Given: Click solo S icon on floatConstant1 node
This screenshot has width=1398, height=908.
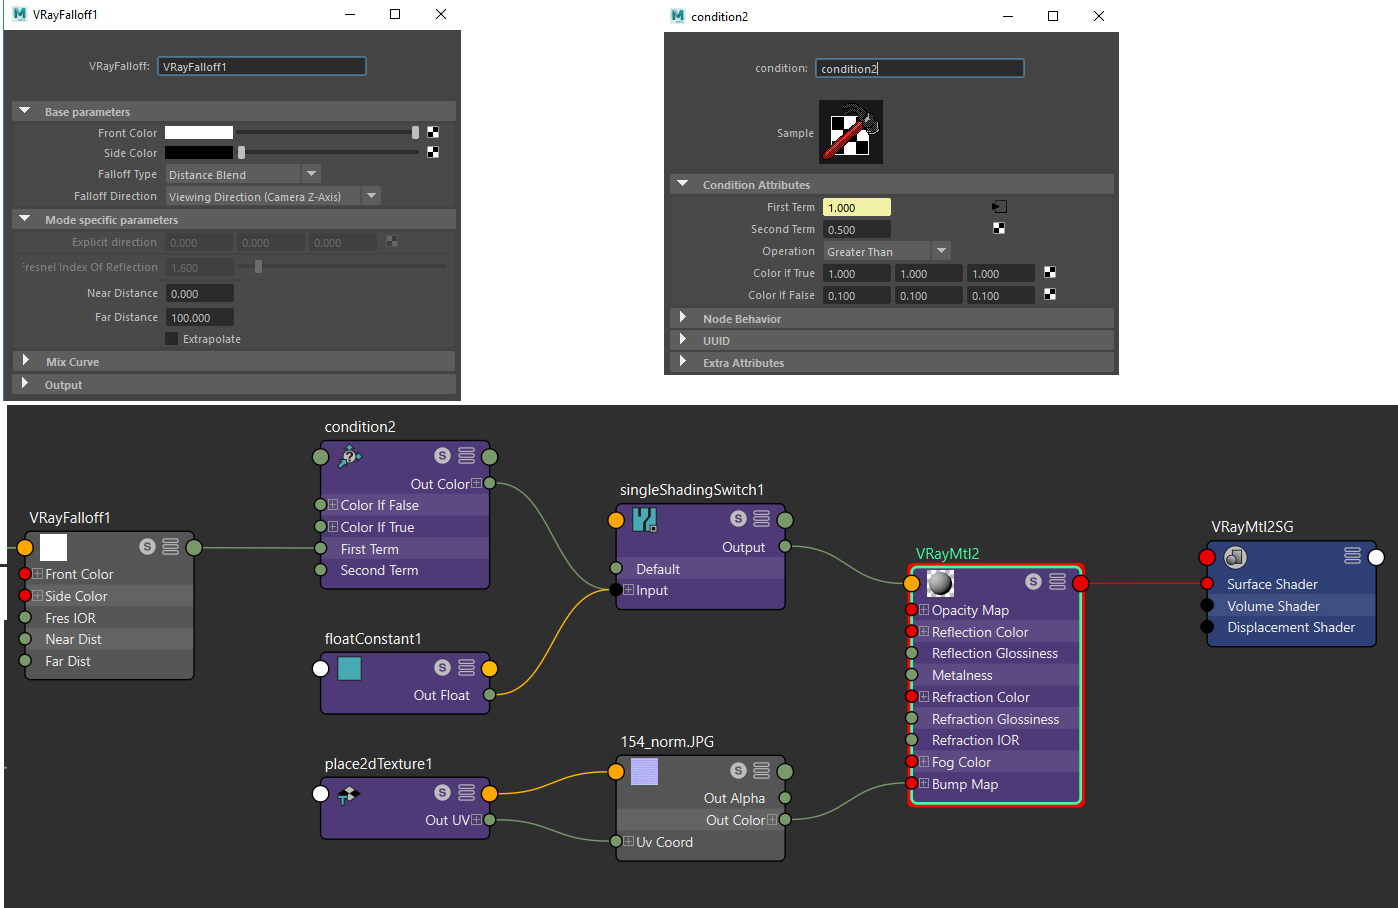Looking at the screenshot, I should (x=442, y=668).
